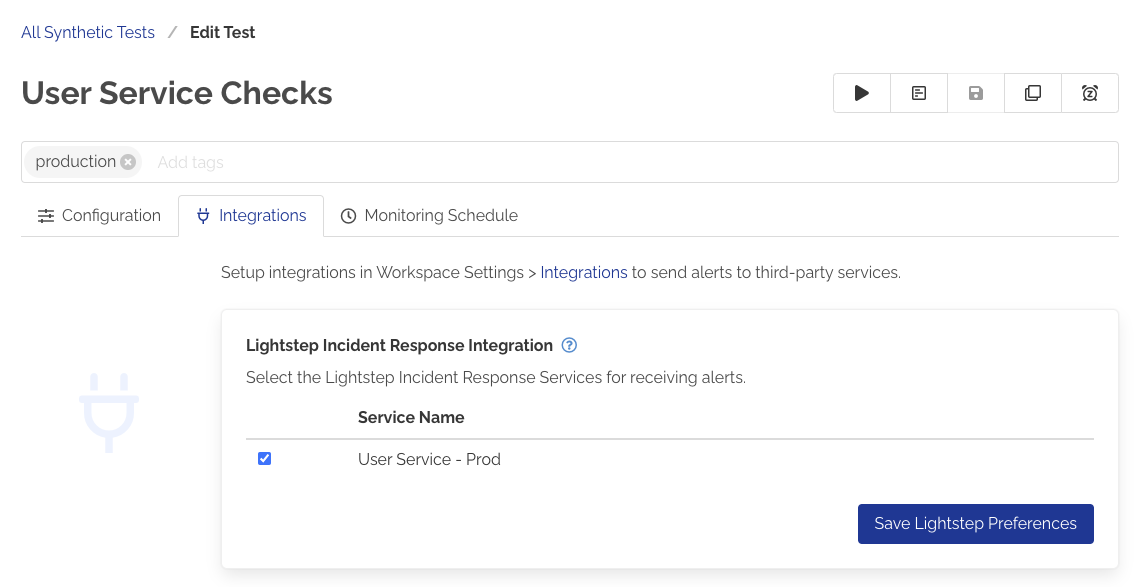Open the Configuration tab

(111, 215)
